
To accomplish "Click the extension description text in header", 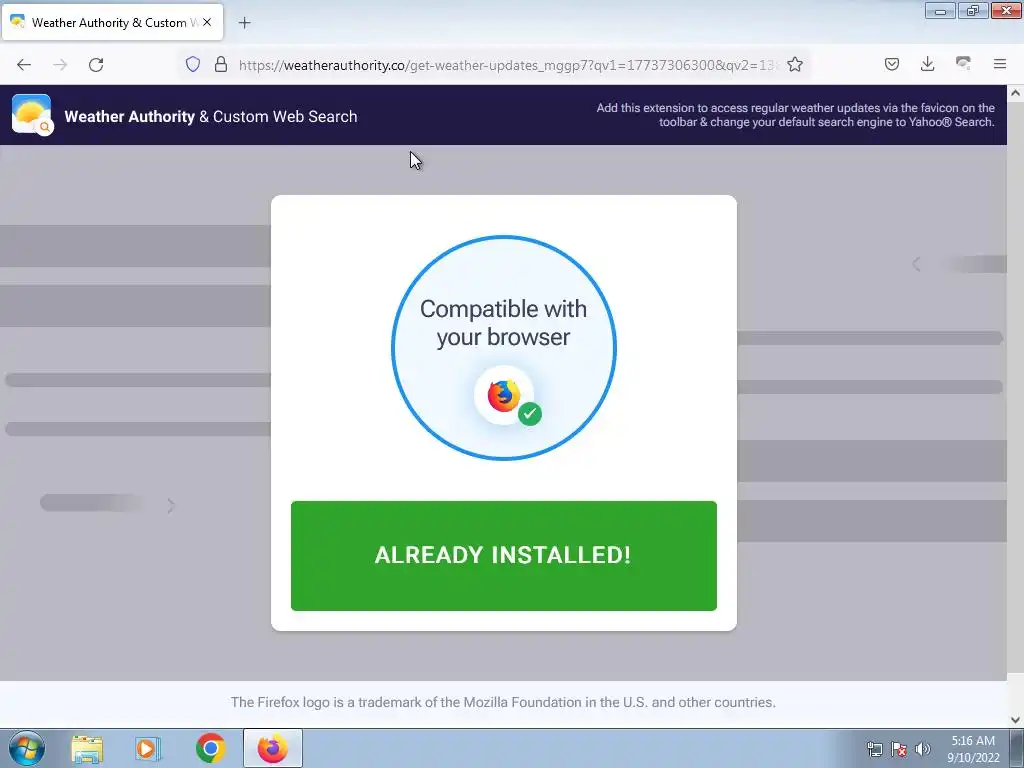I will click(x=795, y=115).
